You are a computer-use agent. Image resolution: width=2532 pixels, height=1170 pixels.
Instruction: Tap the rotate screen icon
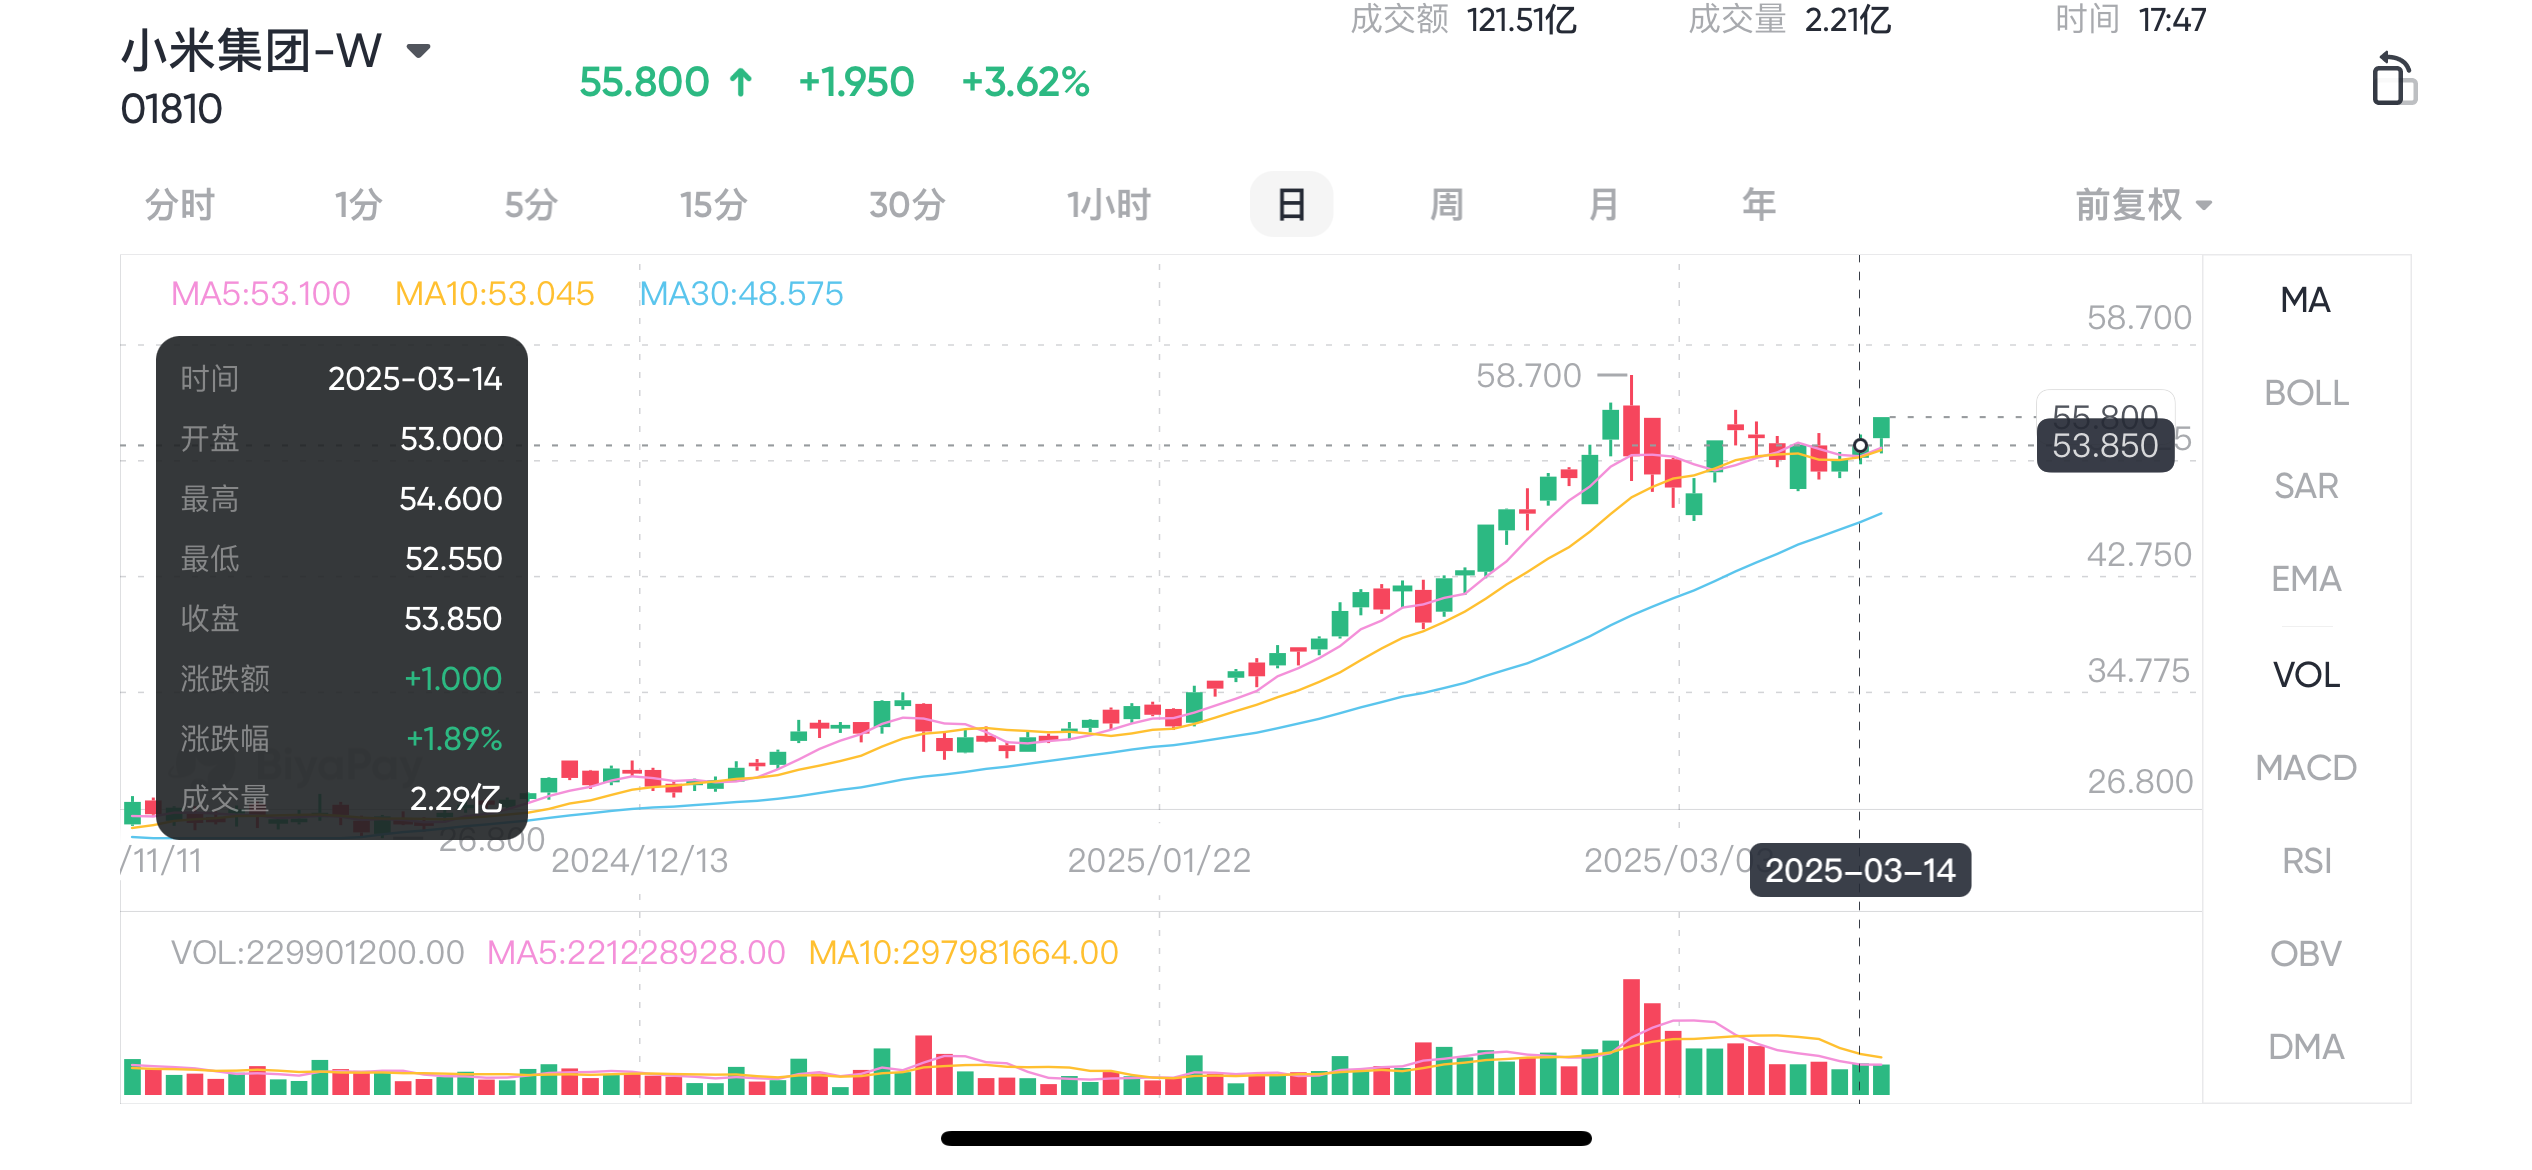click(2393, 80)
